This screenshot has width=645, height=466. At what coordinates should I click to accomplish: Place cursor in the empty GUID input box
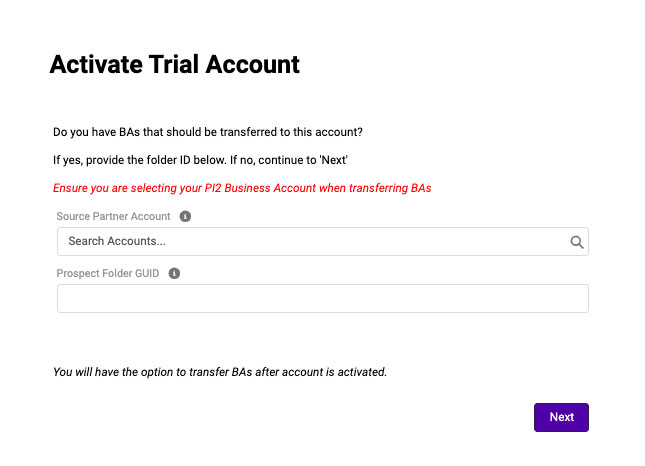(x=322, y=299)
